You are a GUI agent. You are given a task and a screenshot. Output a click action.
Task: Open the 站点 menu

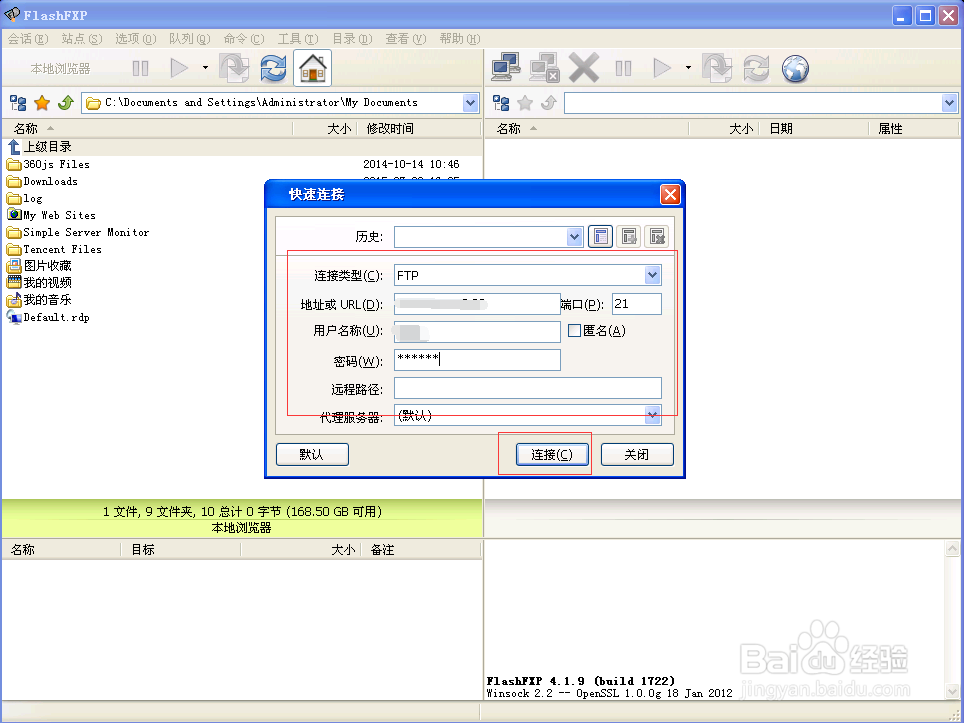[82, 39]
